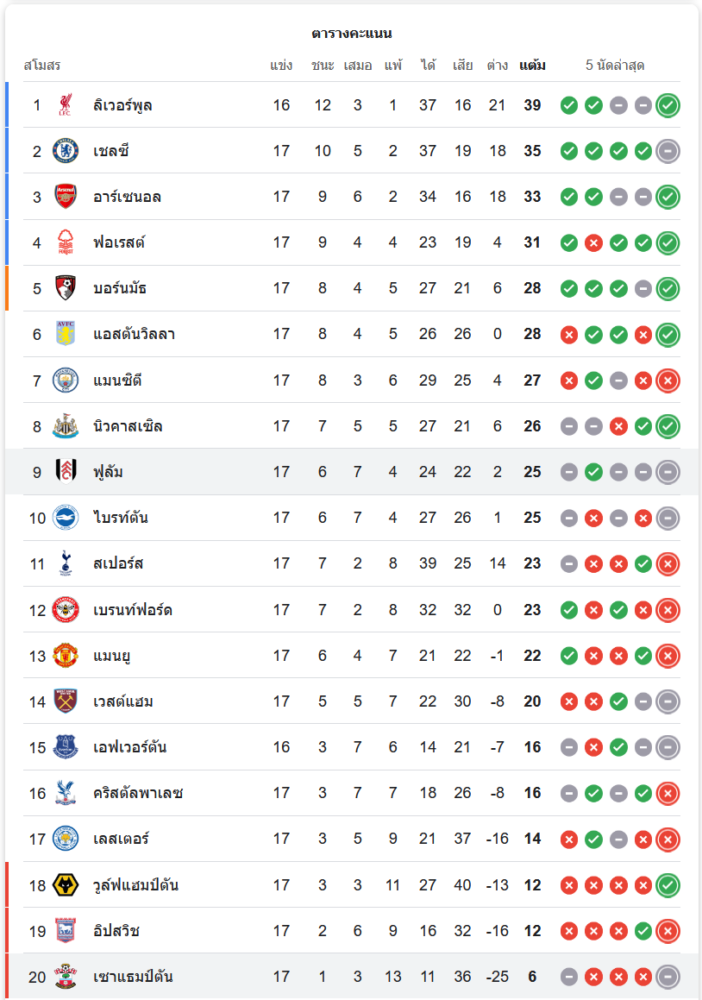This screenshot has height=1000, width=702.
Task: Select the ไบรท์ตัน team name
Action: [121, 518]
